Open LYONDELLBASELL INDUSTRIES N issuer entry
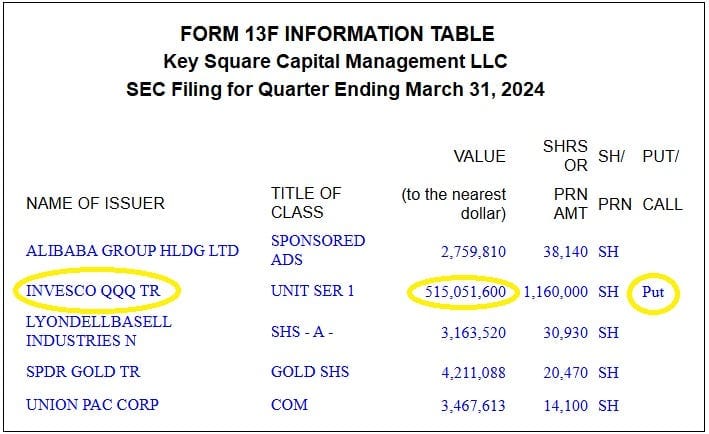709x434 pixels. pos(99,331)
